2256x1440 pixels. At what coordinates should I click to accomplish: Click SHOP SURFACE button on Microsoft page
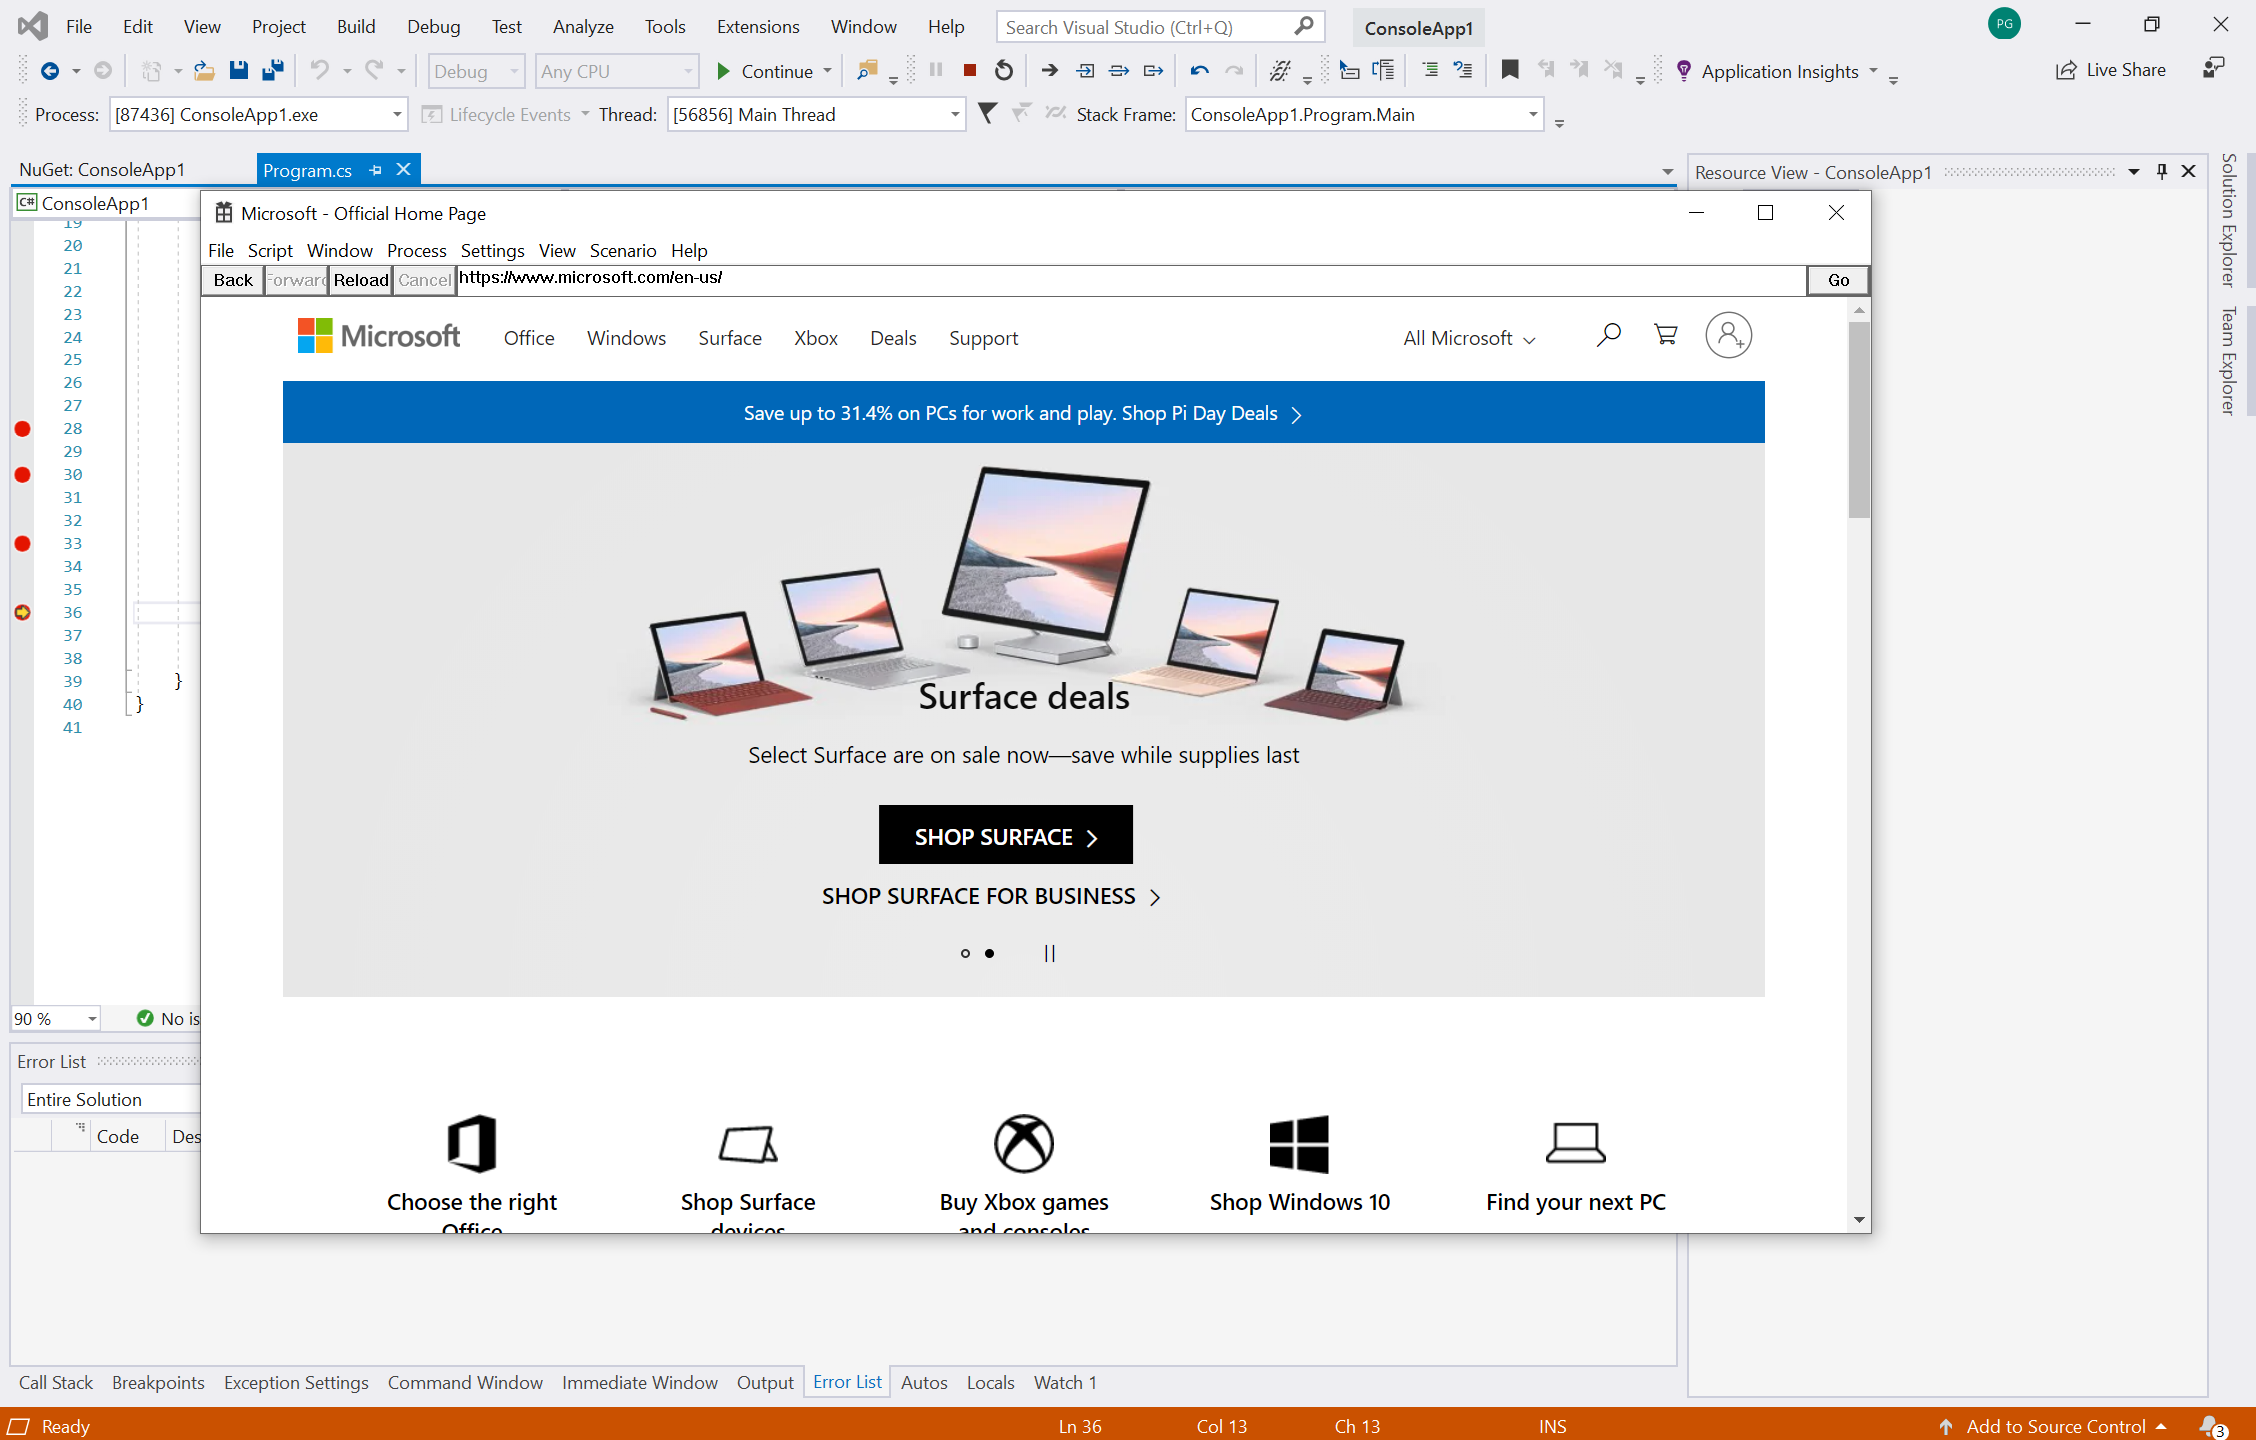click(x=1005, y=833)
